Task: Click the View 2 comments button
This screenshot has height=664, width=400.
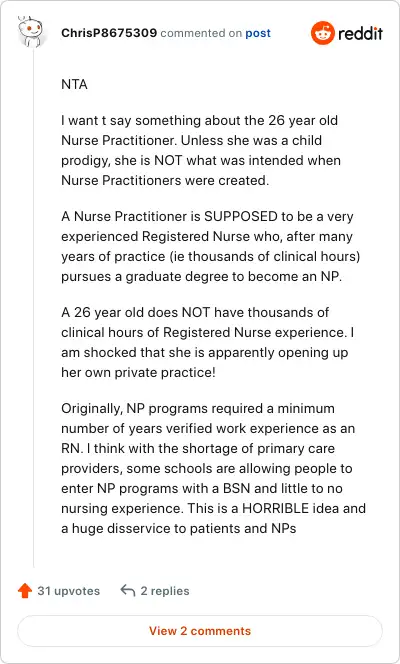Action: pyautogui.click(x=200, y=631)
